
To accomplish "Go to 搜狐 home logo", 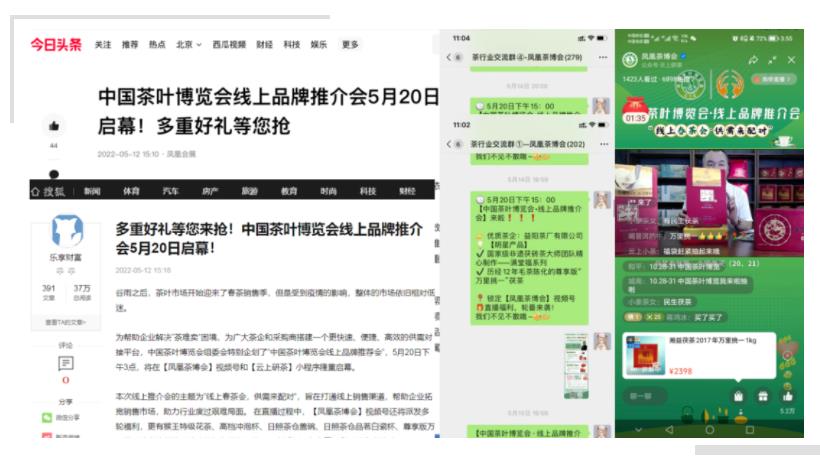I will [49, 191].
